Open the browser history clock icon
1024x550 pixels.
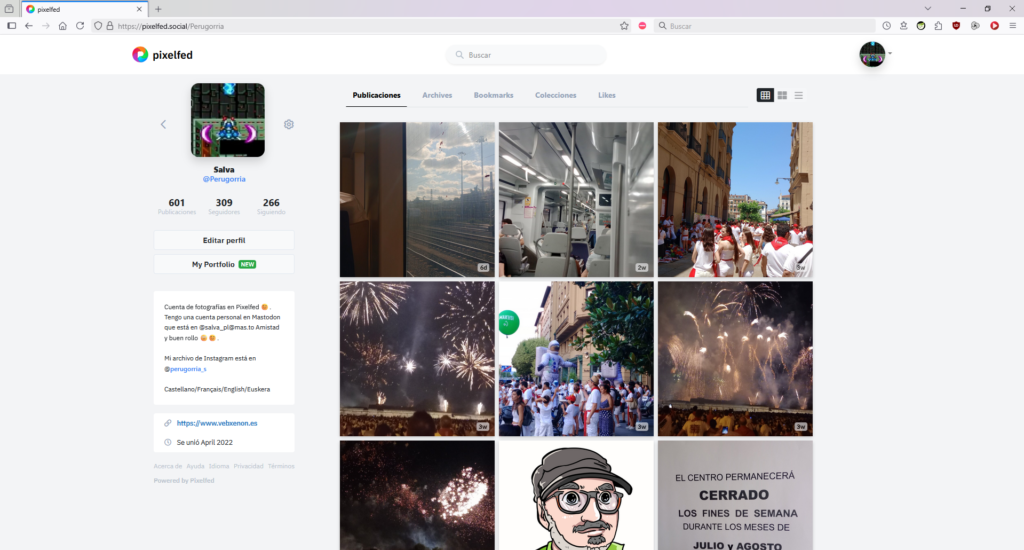point(886,26)
